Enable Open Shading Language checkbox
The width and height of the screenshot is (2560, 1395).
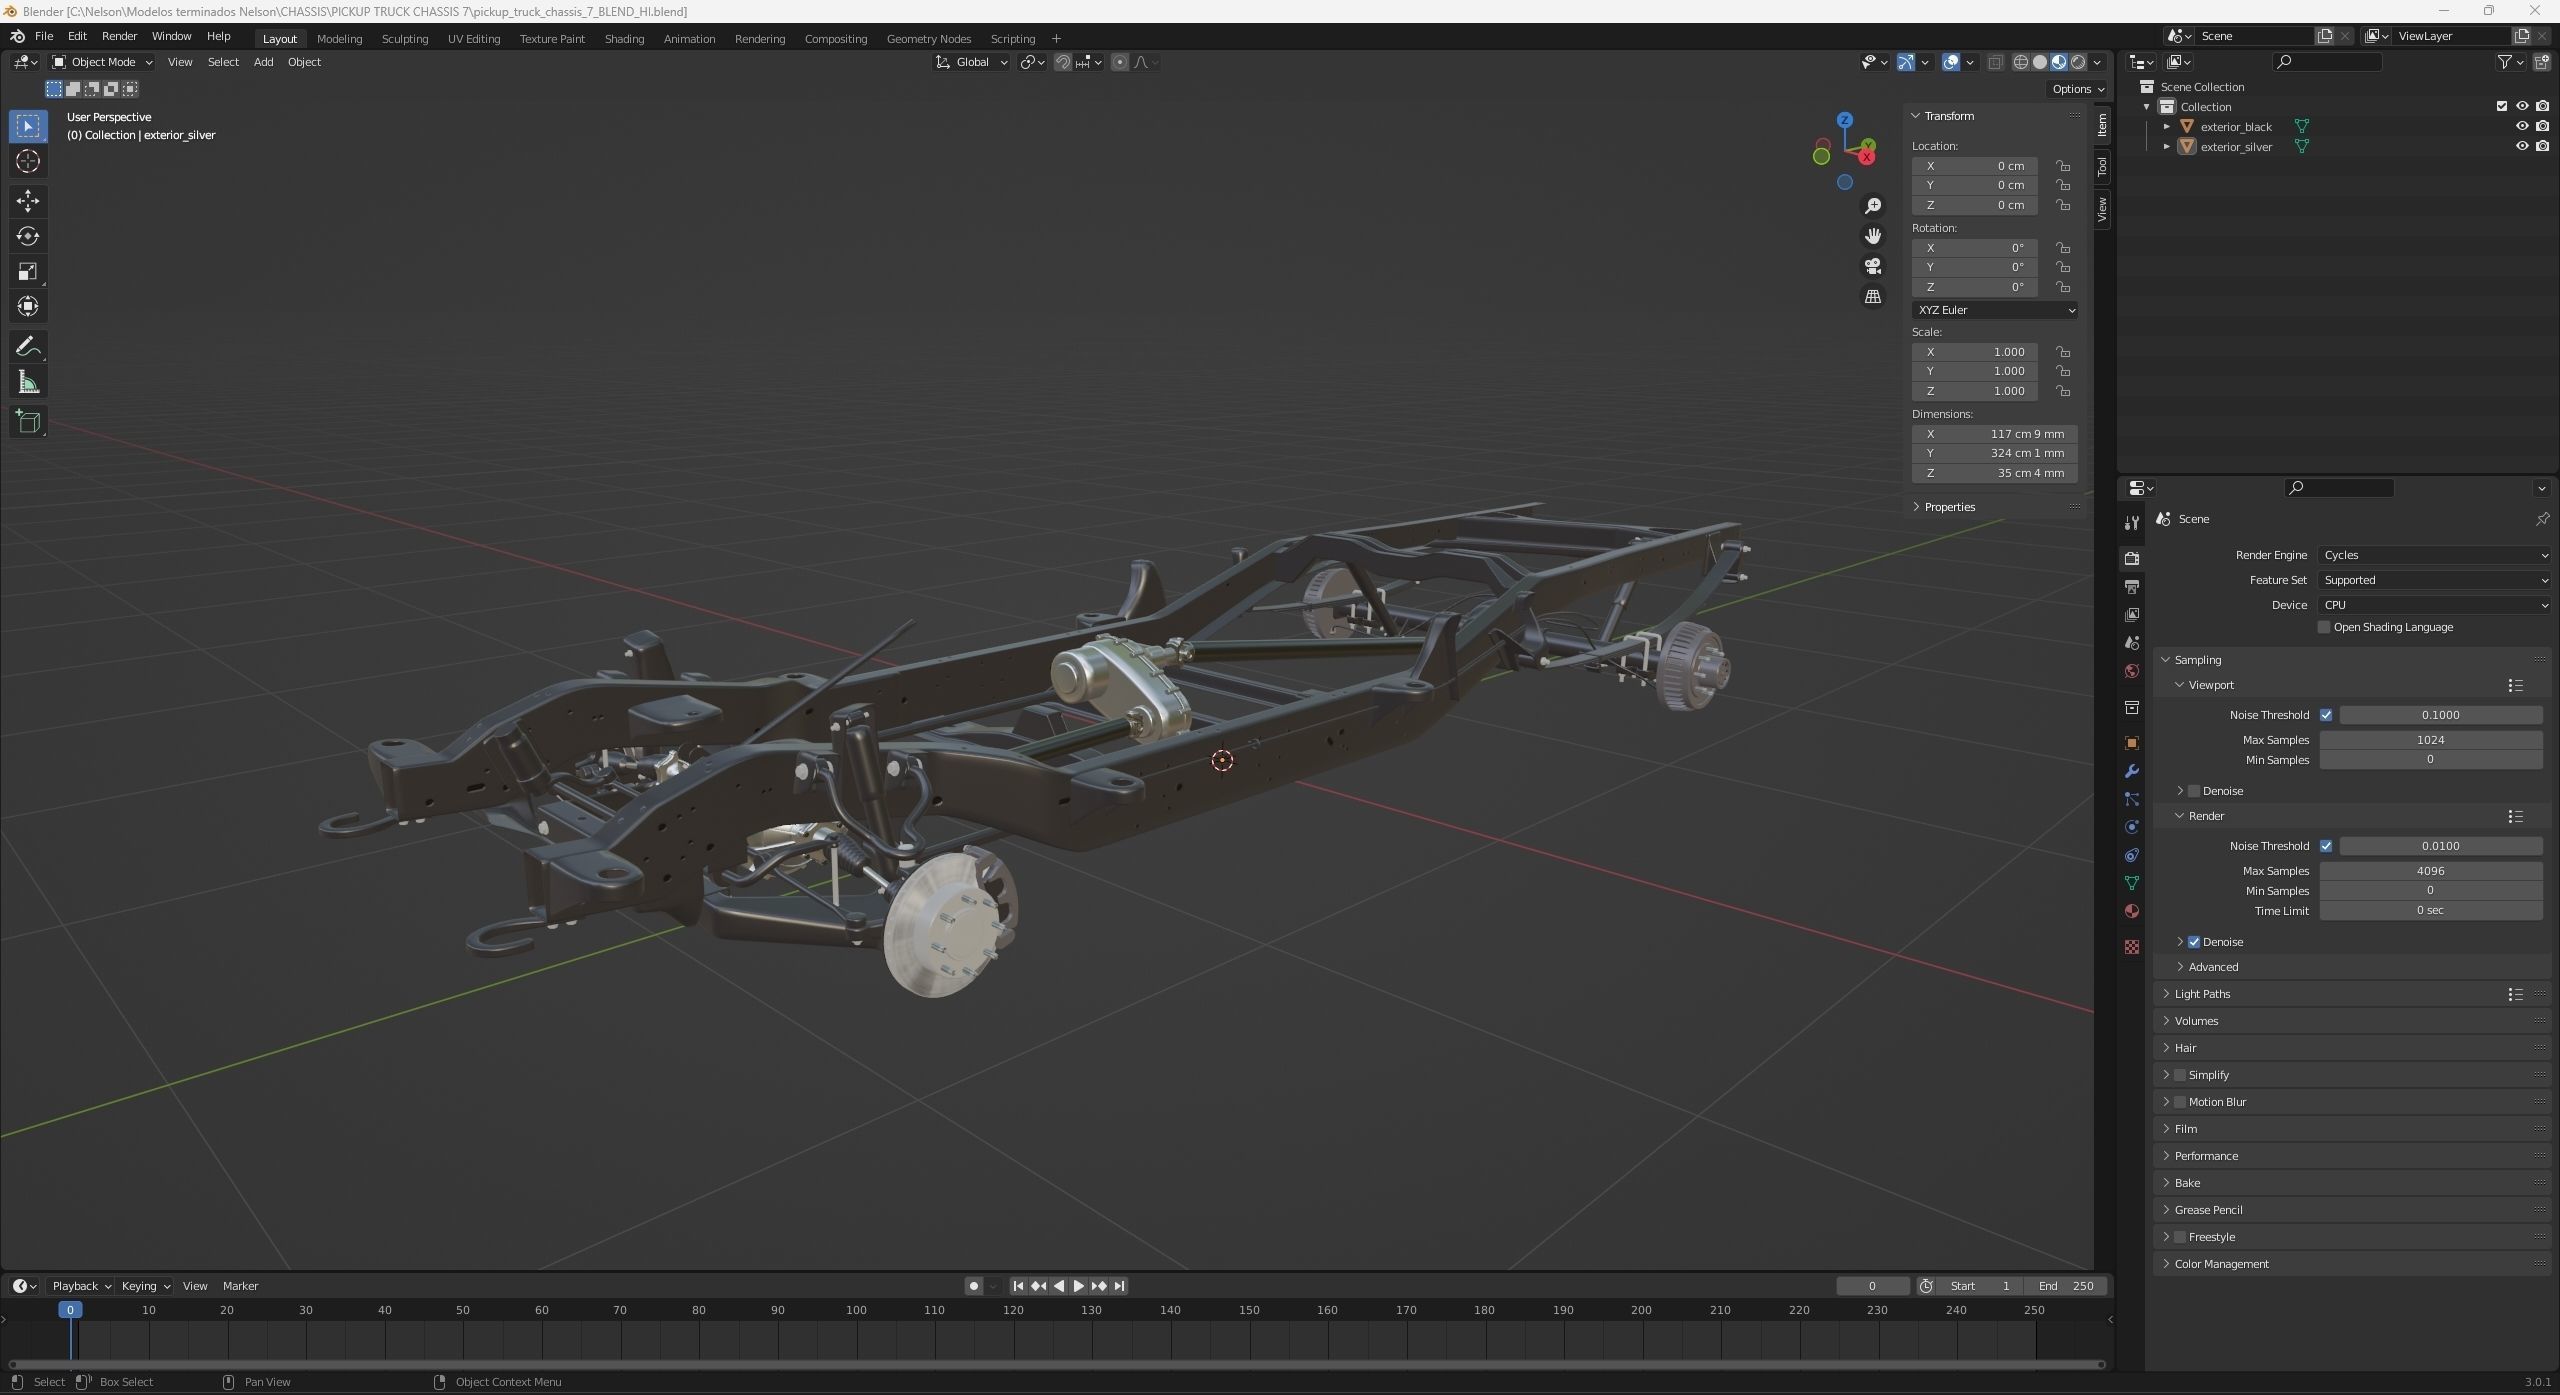[x=2324, y=627]
